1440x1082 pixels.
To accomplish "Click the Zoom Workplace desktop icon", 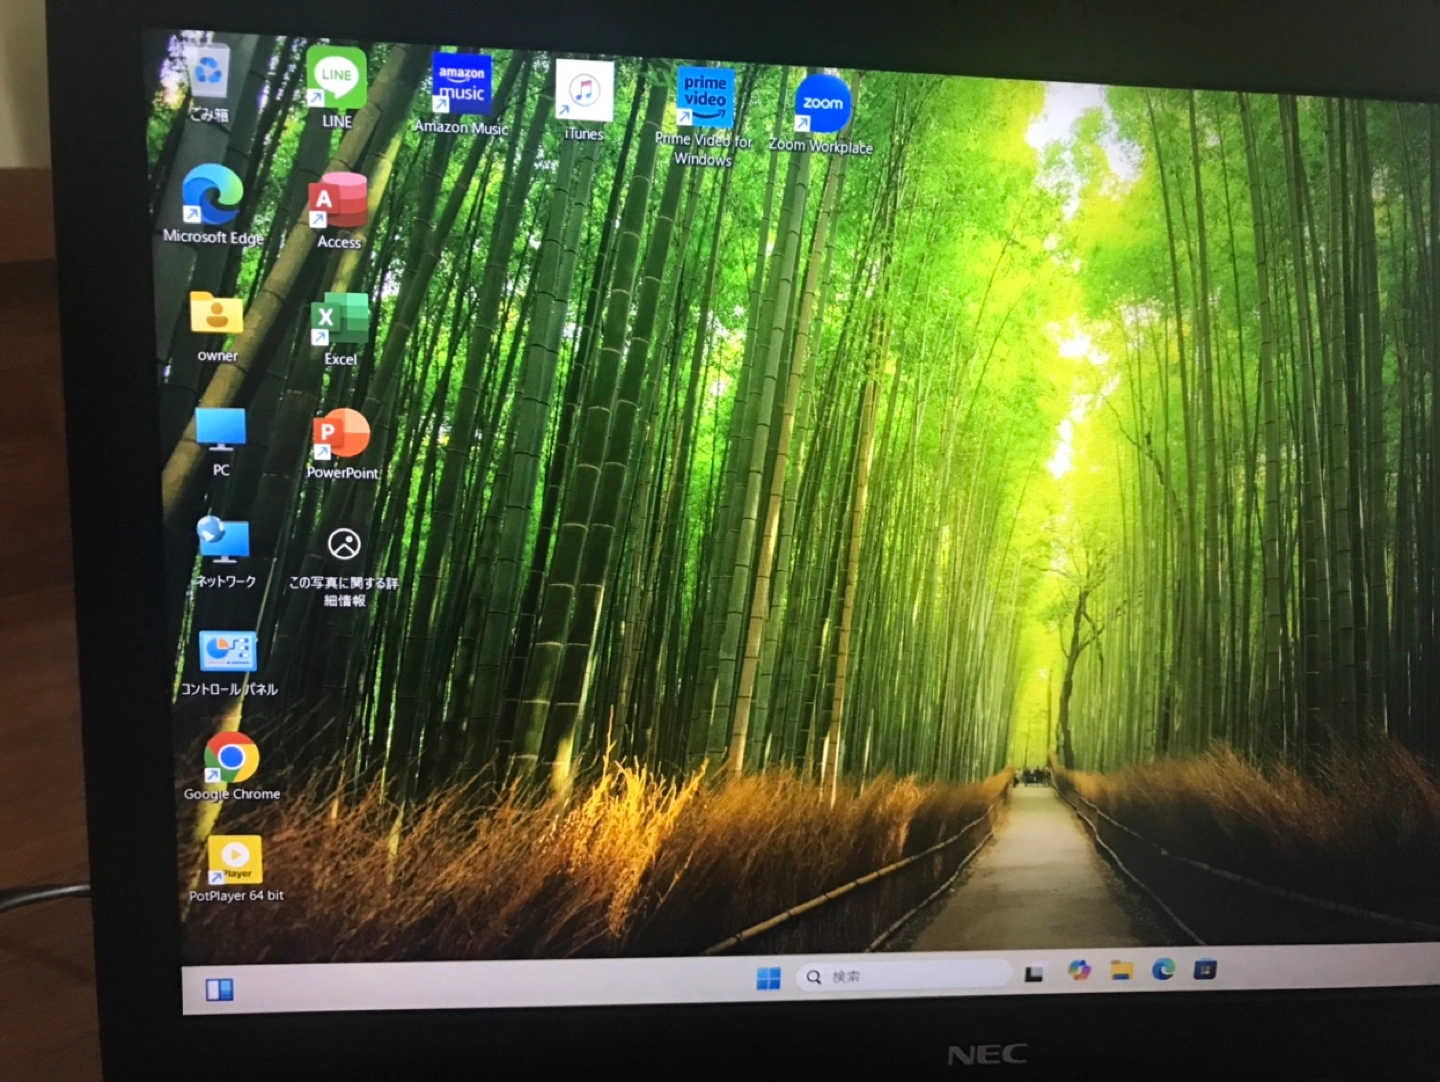I will click(x=822, y=104).
